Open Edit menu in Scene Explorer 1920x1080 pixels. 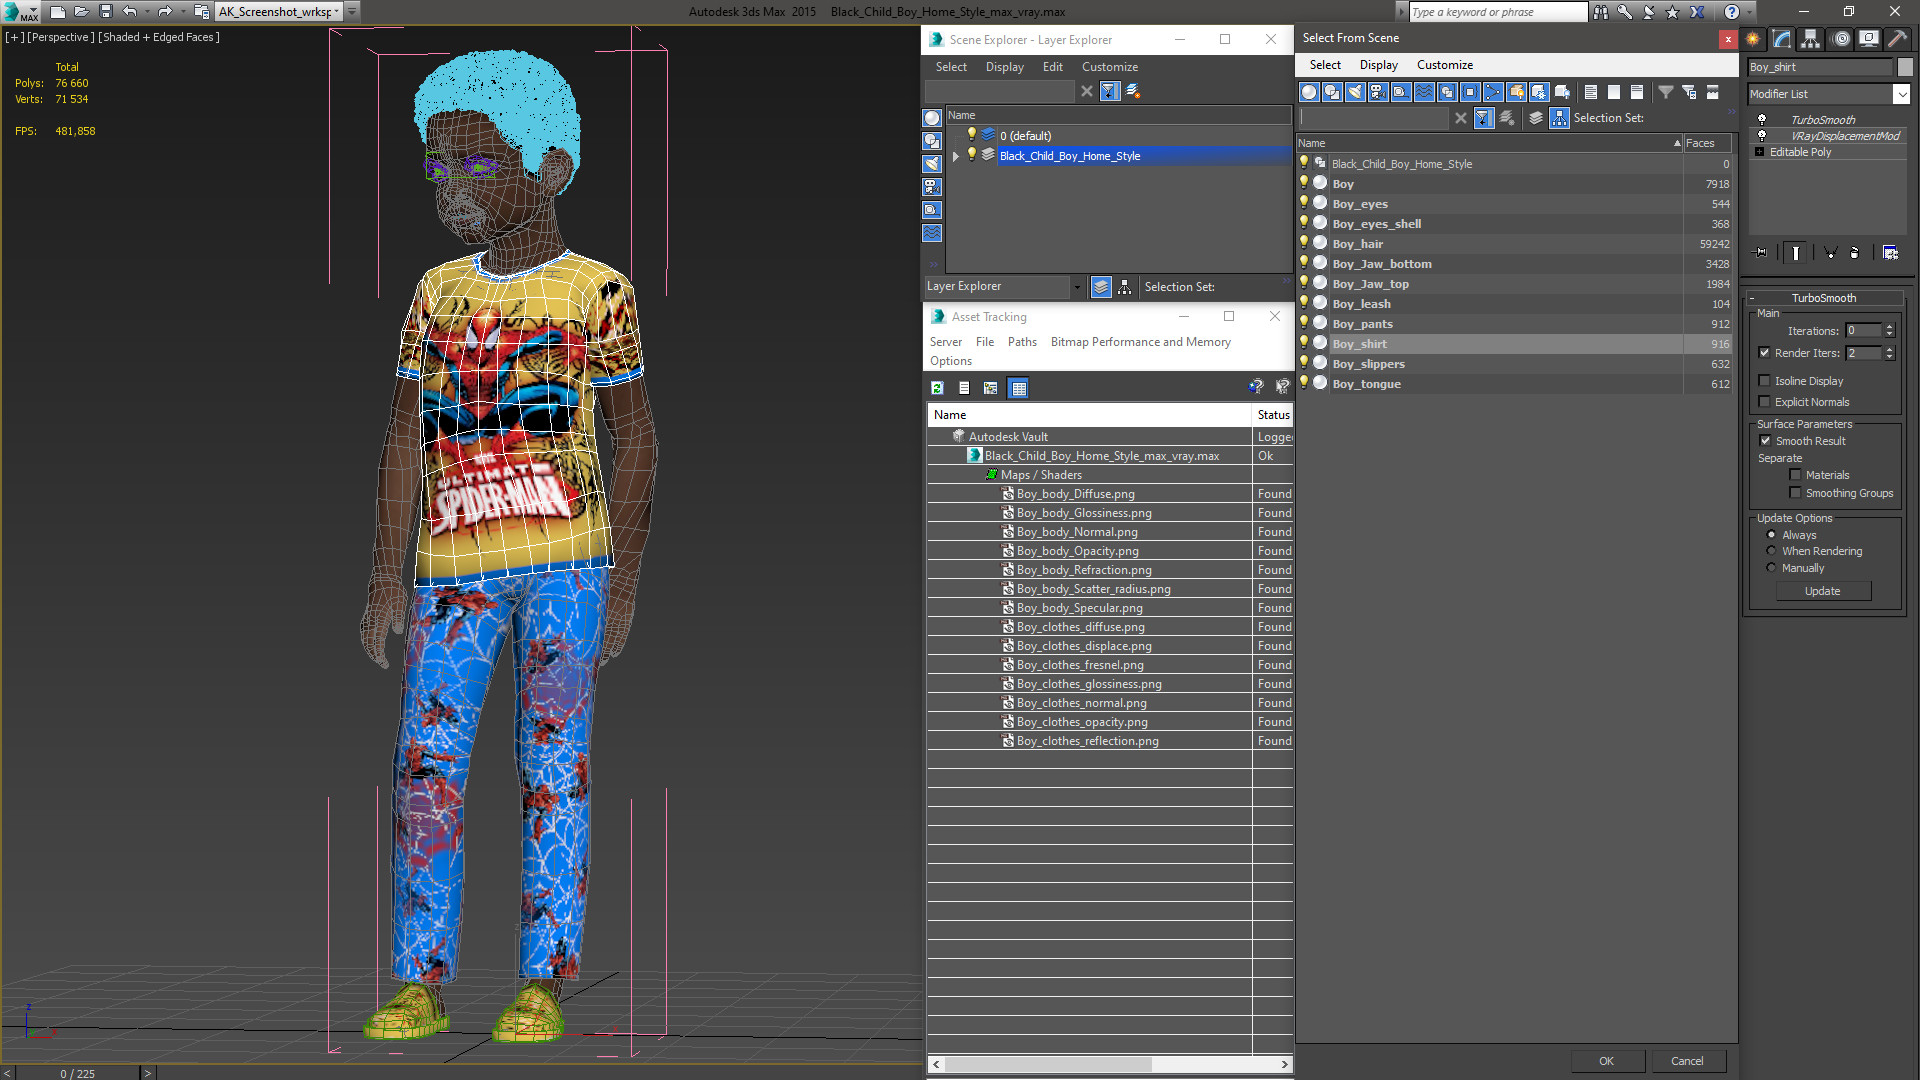1052,67
